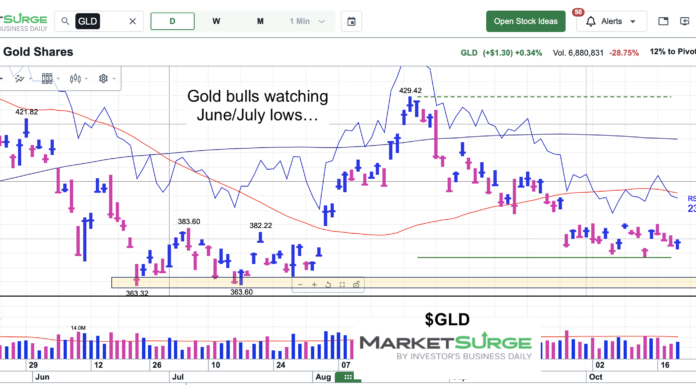Open the 1 Min interval dropdown
The width and height of the screenshot is (696, 385).
[x=307, y=21]
